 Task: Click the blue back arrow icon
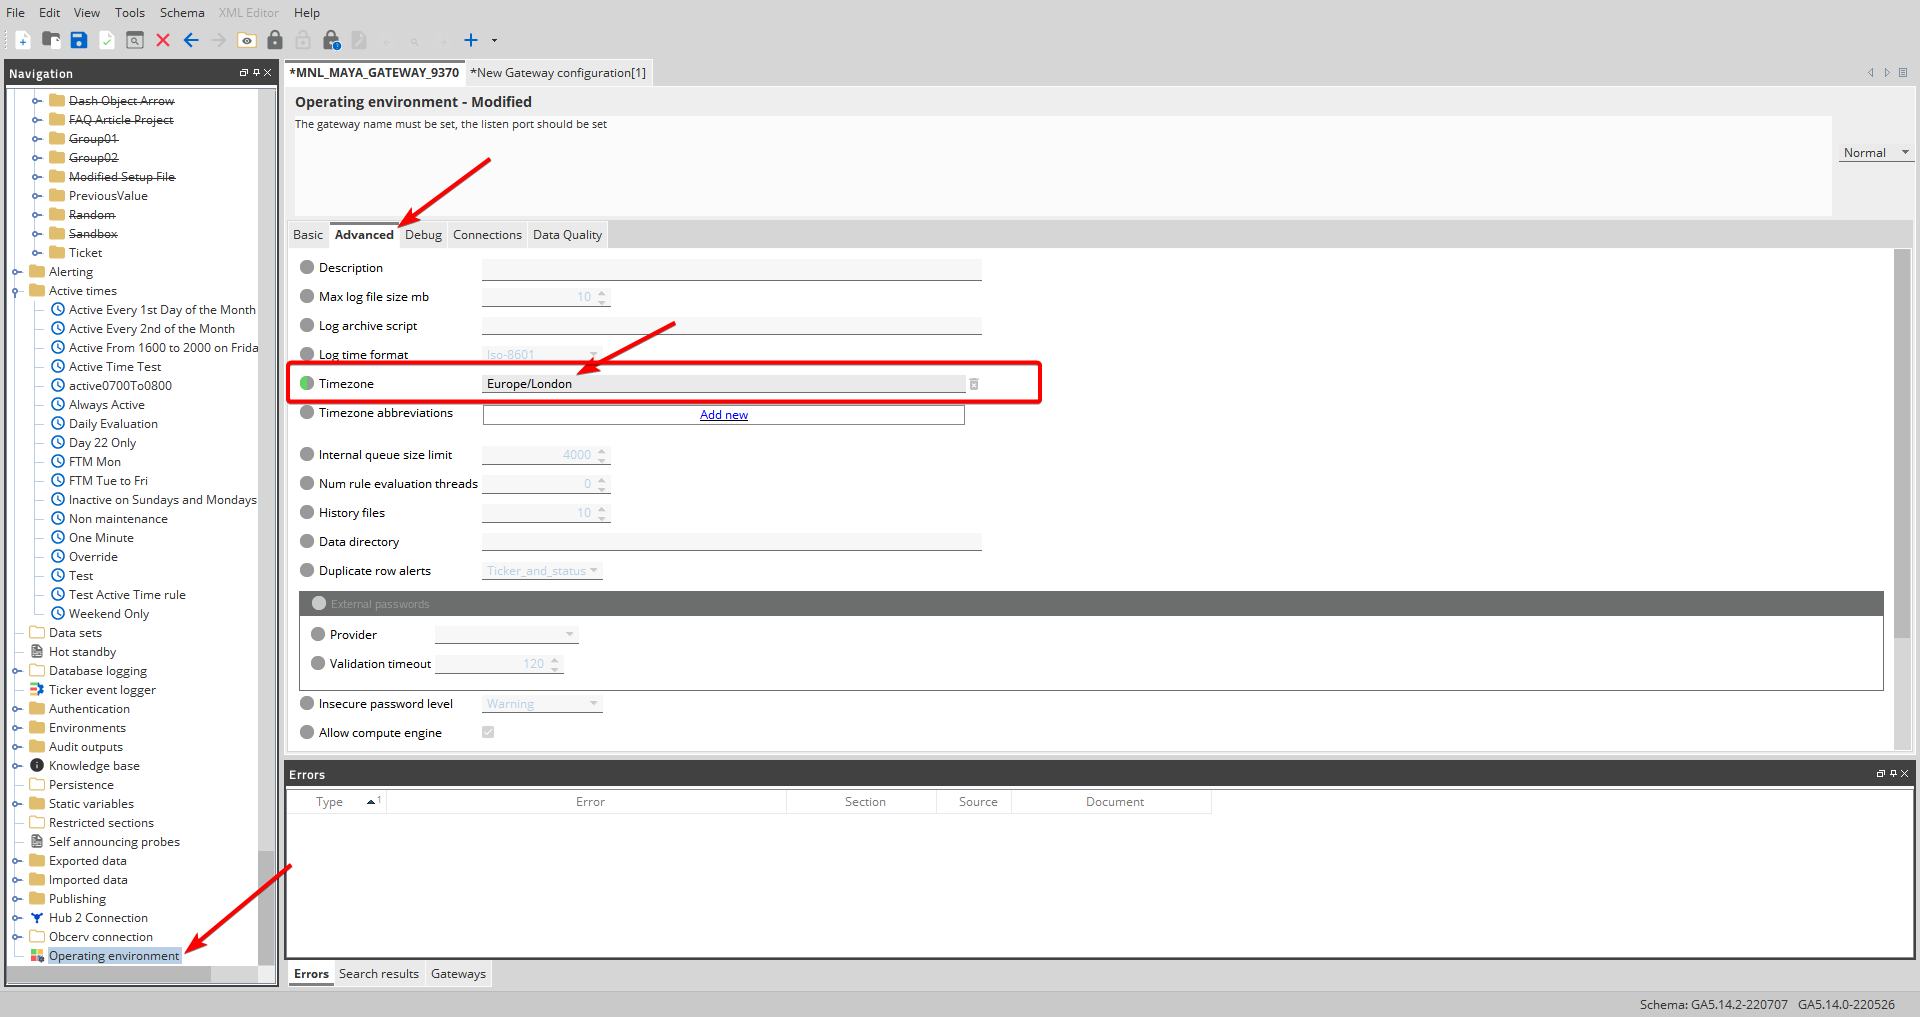[191, 40]
